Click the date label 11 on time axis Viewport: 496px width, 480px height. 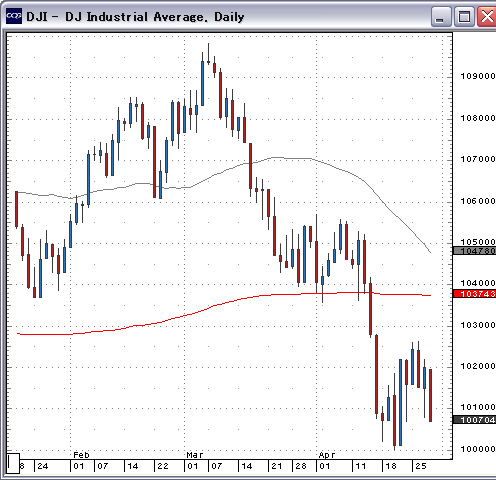pos(361,466)
